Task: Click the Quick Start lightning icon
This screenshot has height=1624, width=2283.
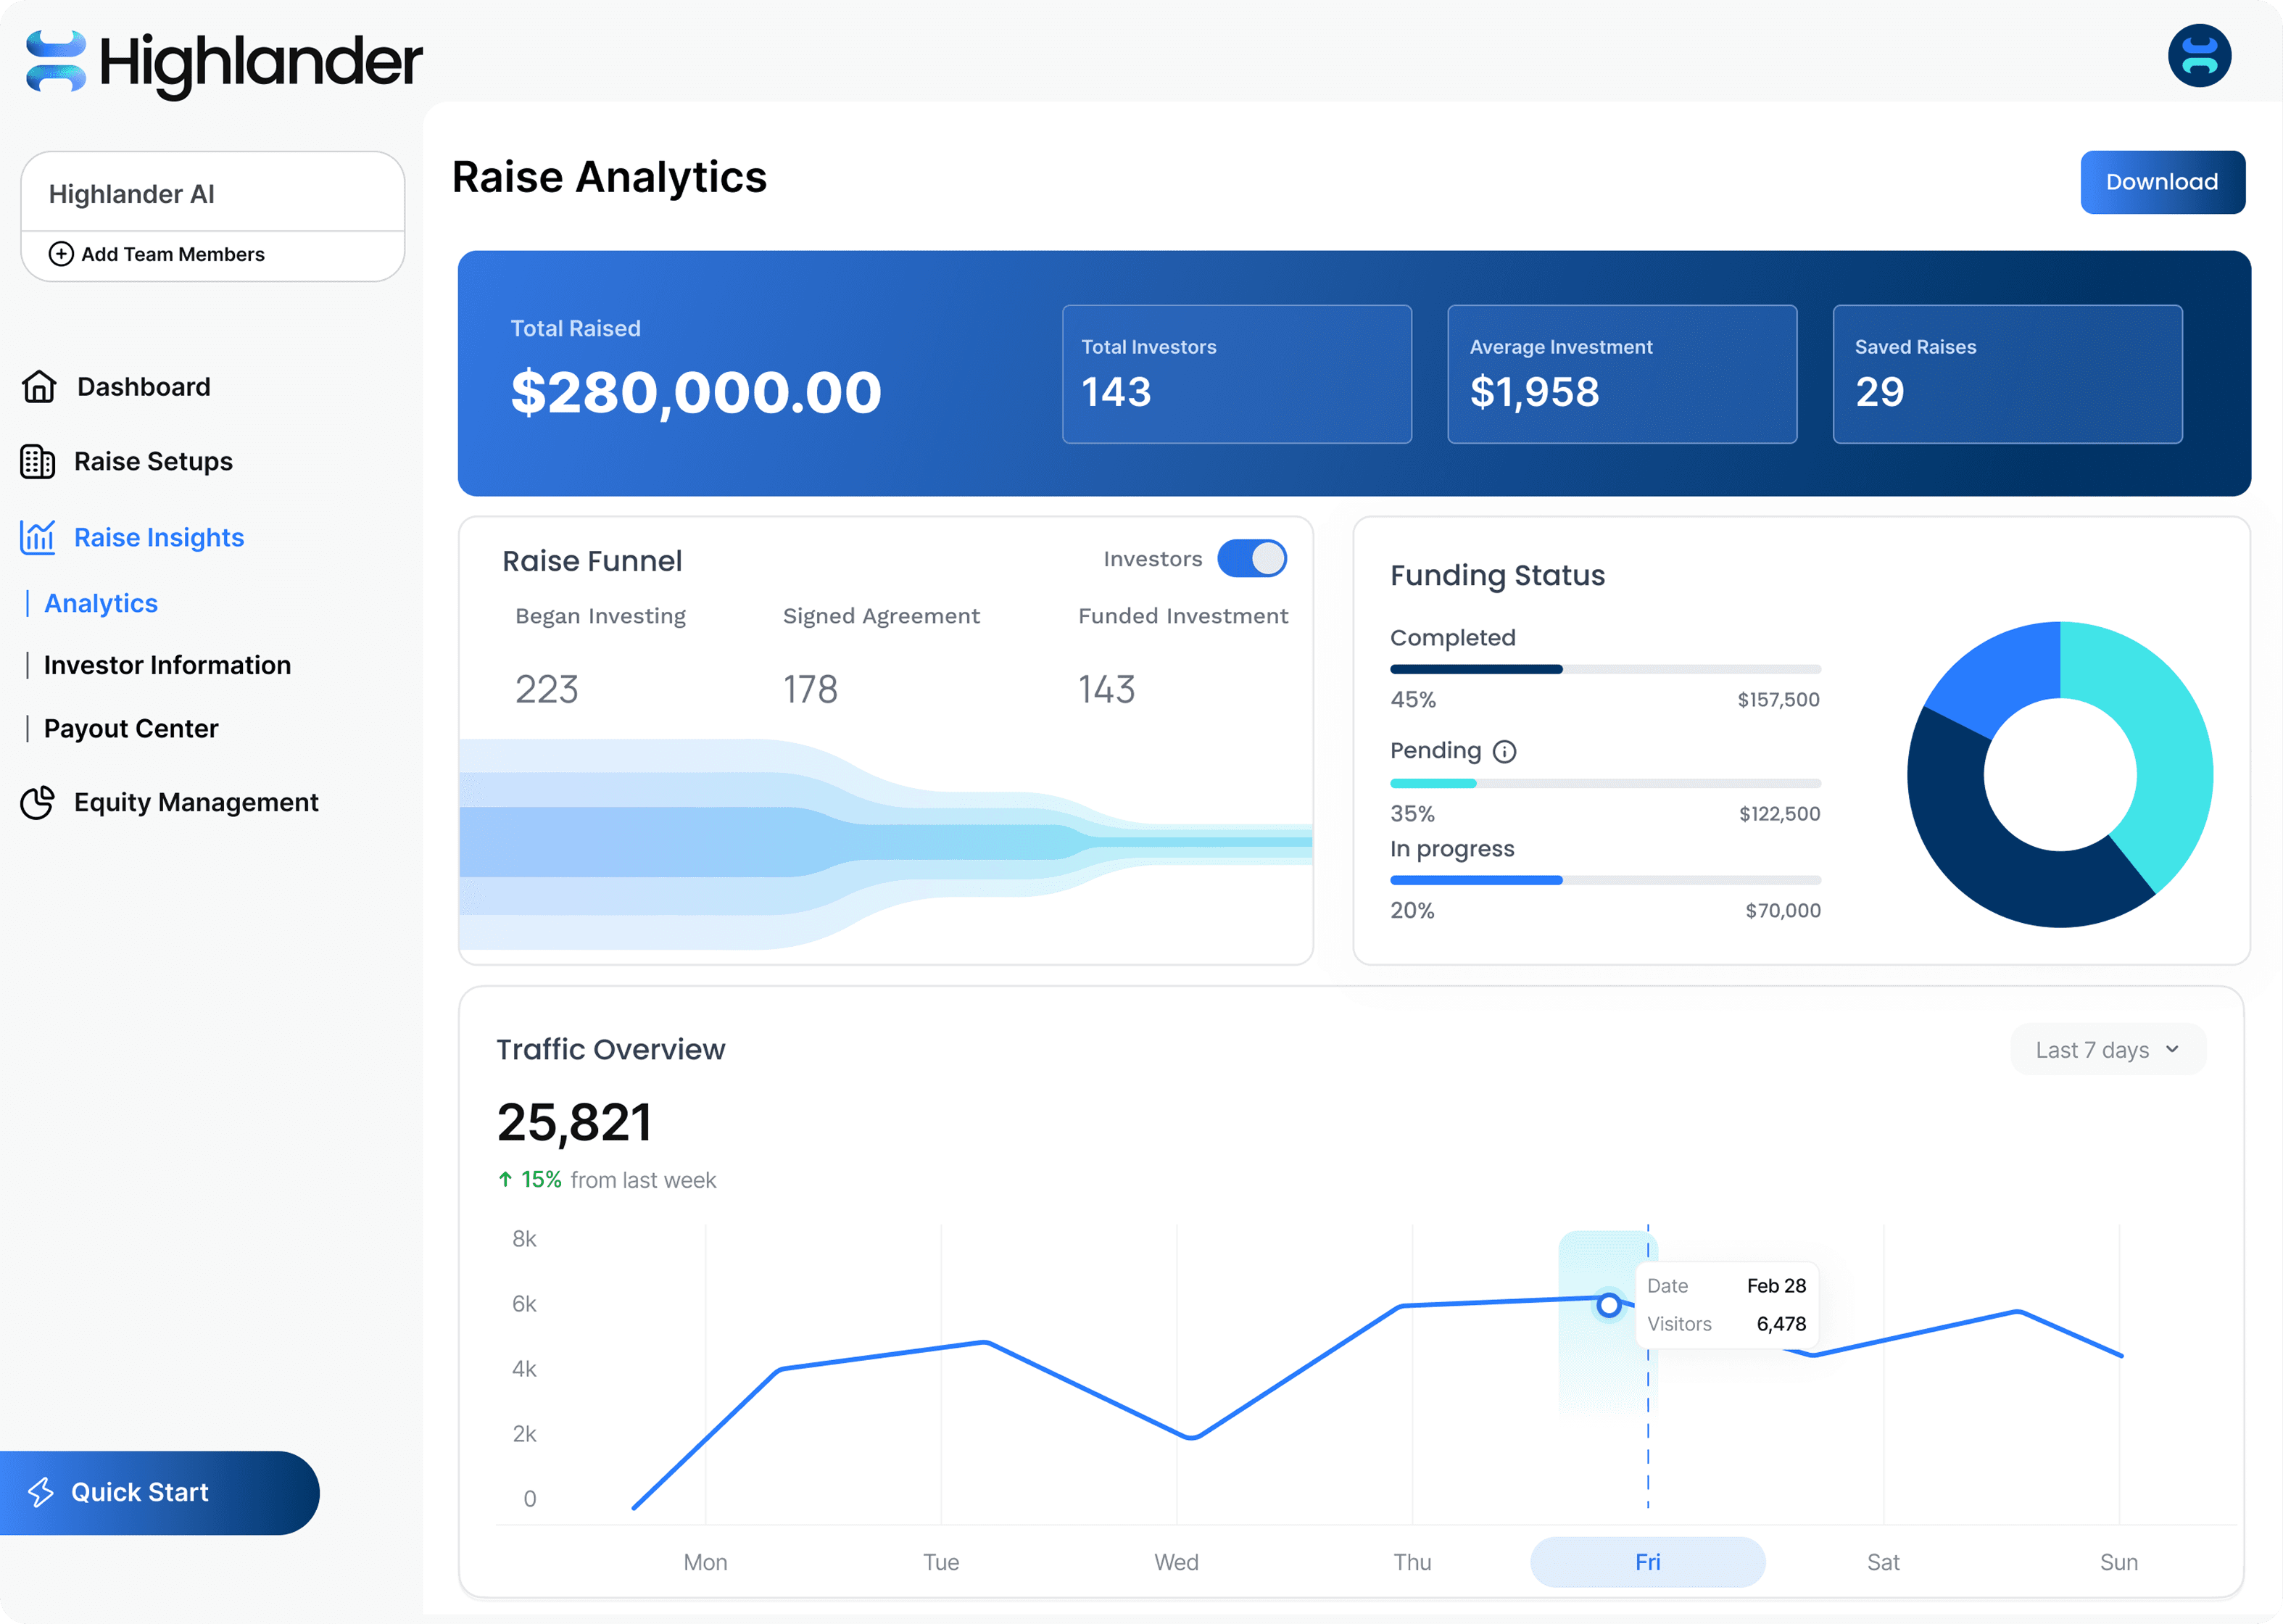Action: coord(41,1492)
